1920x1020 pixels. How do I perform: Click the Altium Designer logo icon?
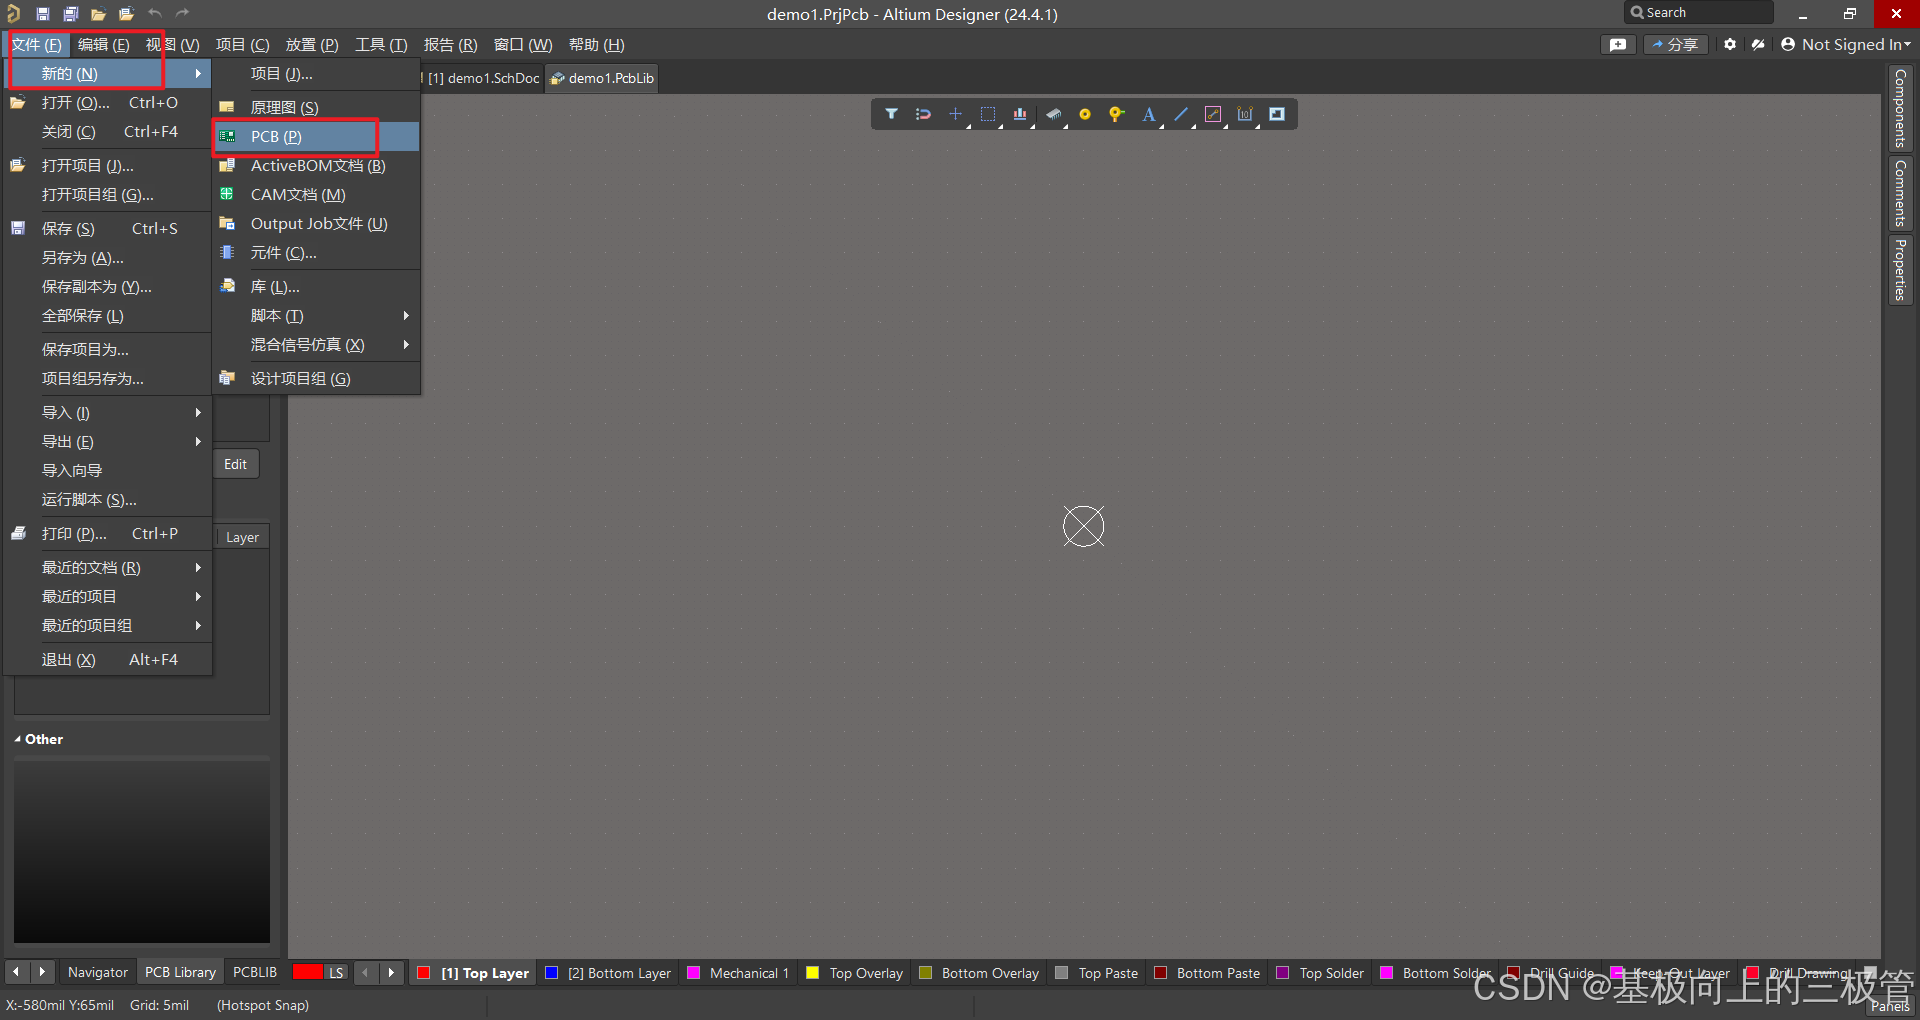point(13,13)
